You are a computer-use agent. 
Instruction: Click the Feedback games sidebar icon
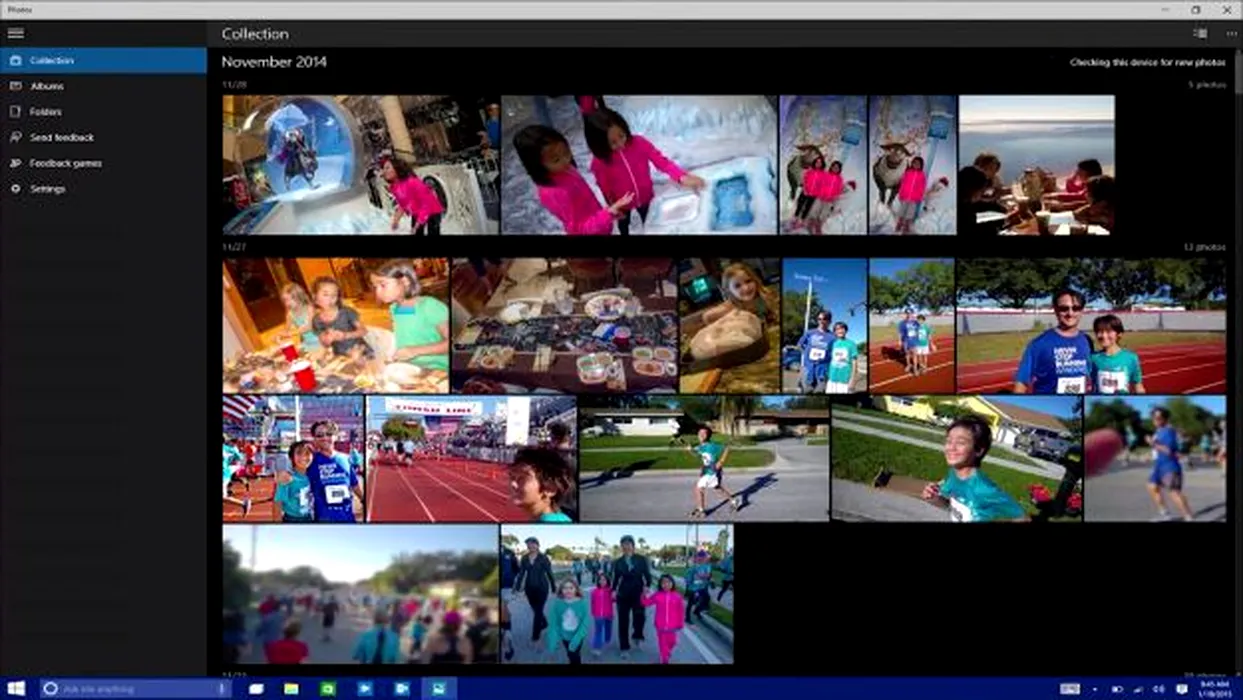(16, 163)
